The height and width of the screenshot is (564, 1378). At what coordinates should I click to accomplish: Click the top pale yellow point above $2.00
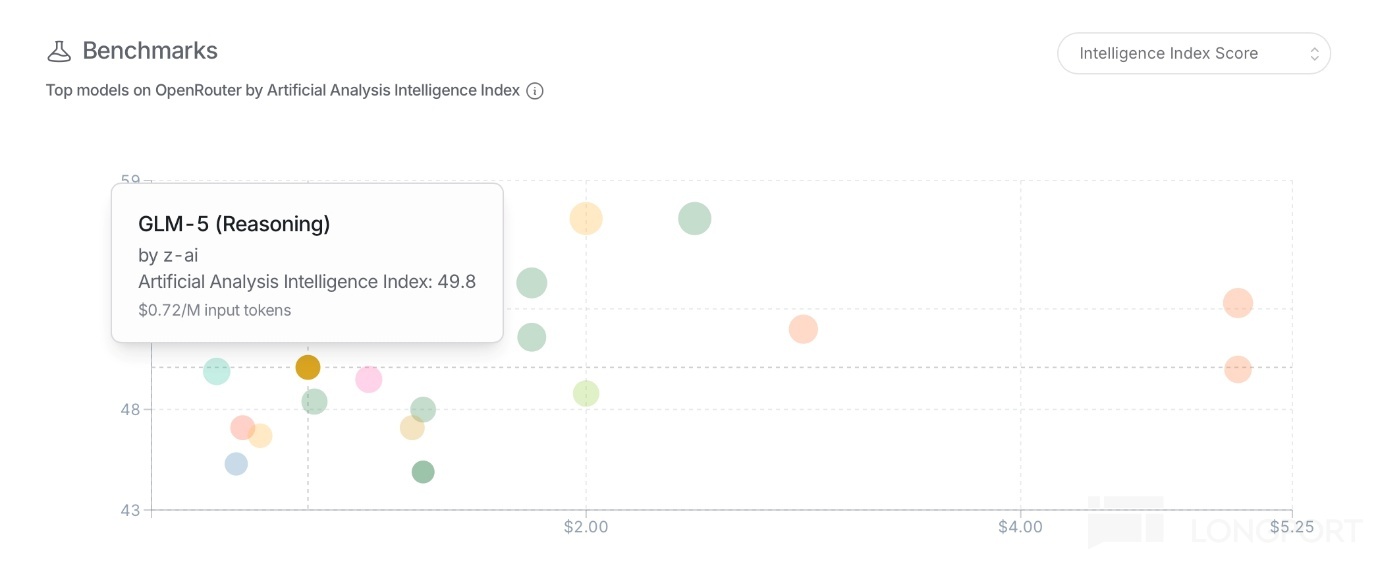[586, 219]
